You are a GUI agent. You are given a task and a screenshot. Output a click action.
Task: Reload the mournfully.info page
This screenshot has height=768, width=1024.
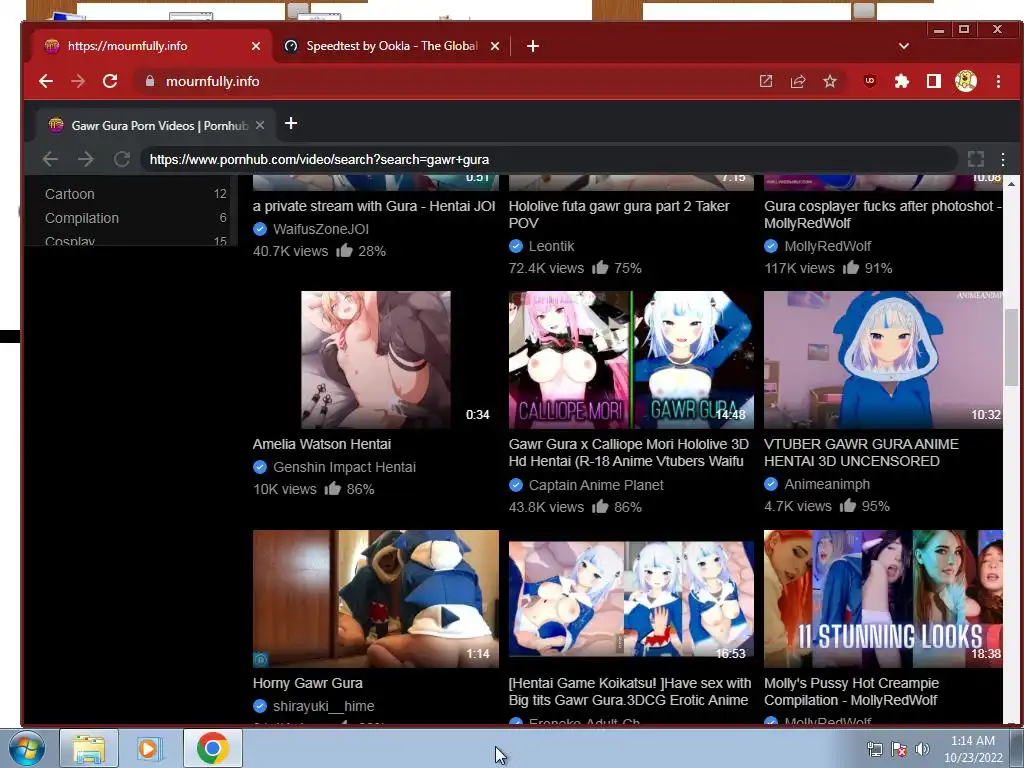point(110,81)
